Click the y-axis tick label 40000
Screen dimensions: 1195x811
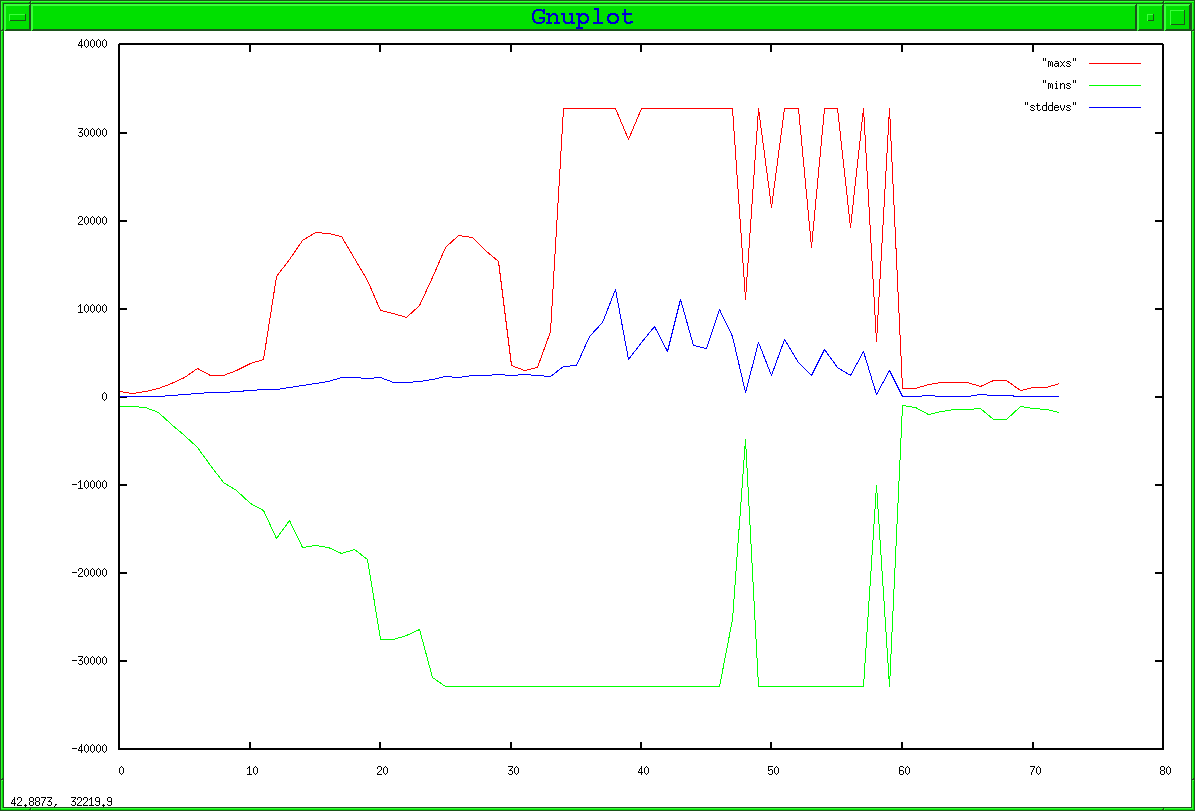click(x=91, y=45)
